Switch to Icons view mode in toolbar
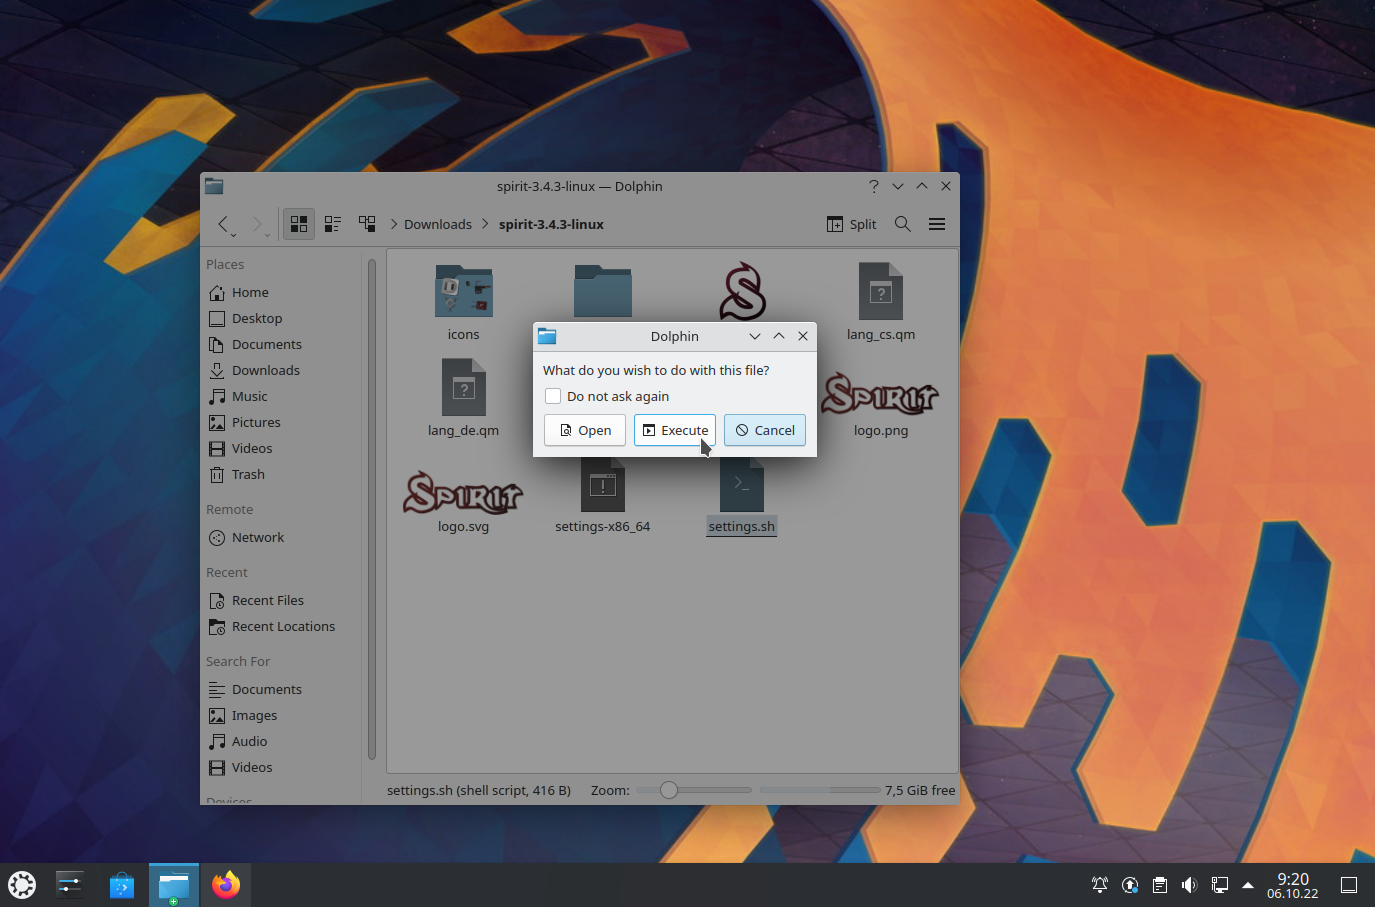The width and height of the screenshot is (1375, 907). tap(299, 224)
